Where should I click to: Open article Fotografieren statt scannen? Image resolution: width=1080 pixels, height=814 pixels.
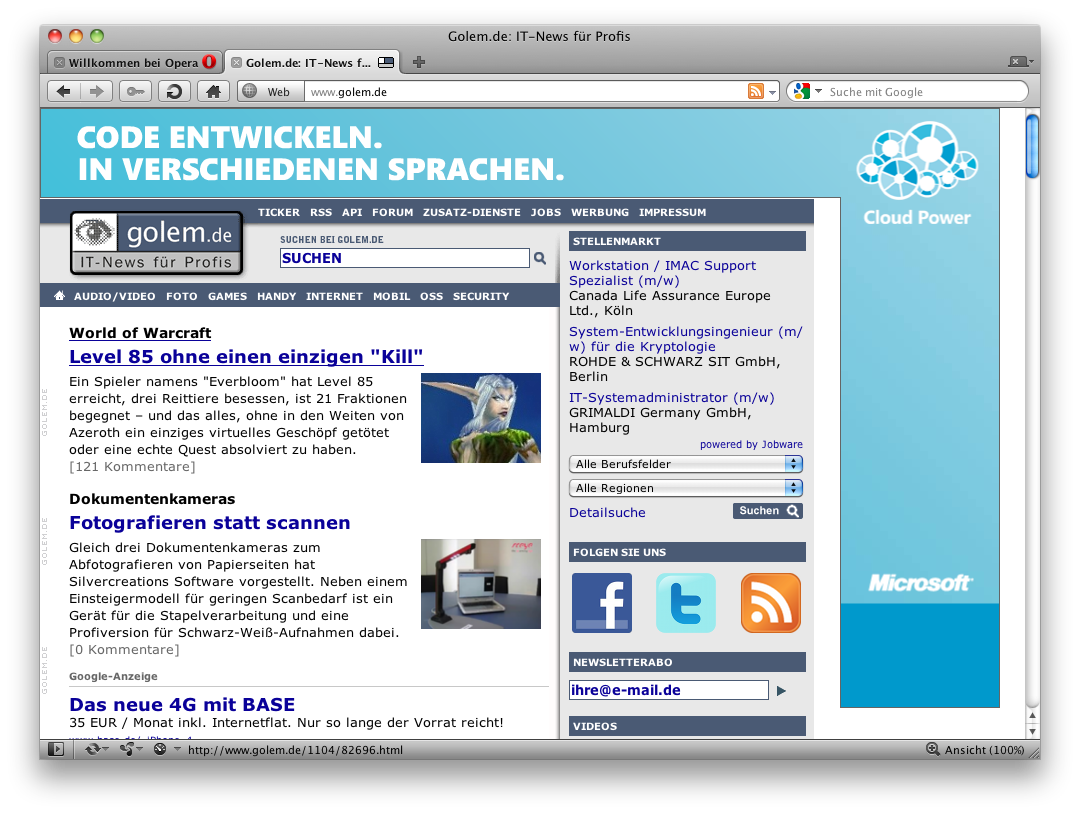click(210, 523)
